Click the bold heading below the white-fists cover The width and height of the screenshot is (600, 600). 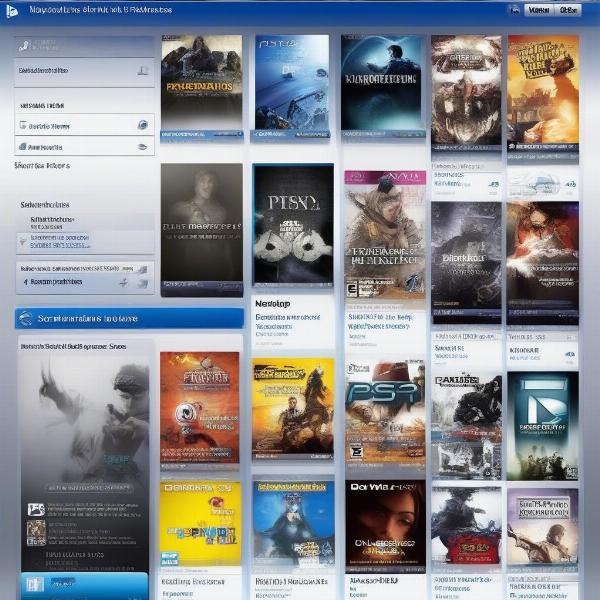pos(272,304)
